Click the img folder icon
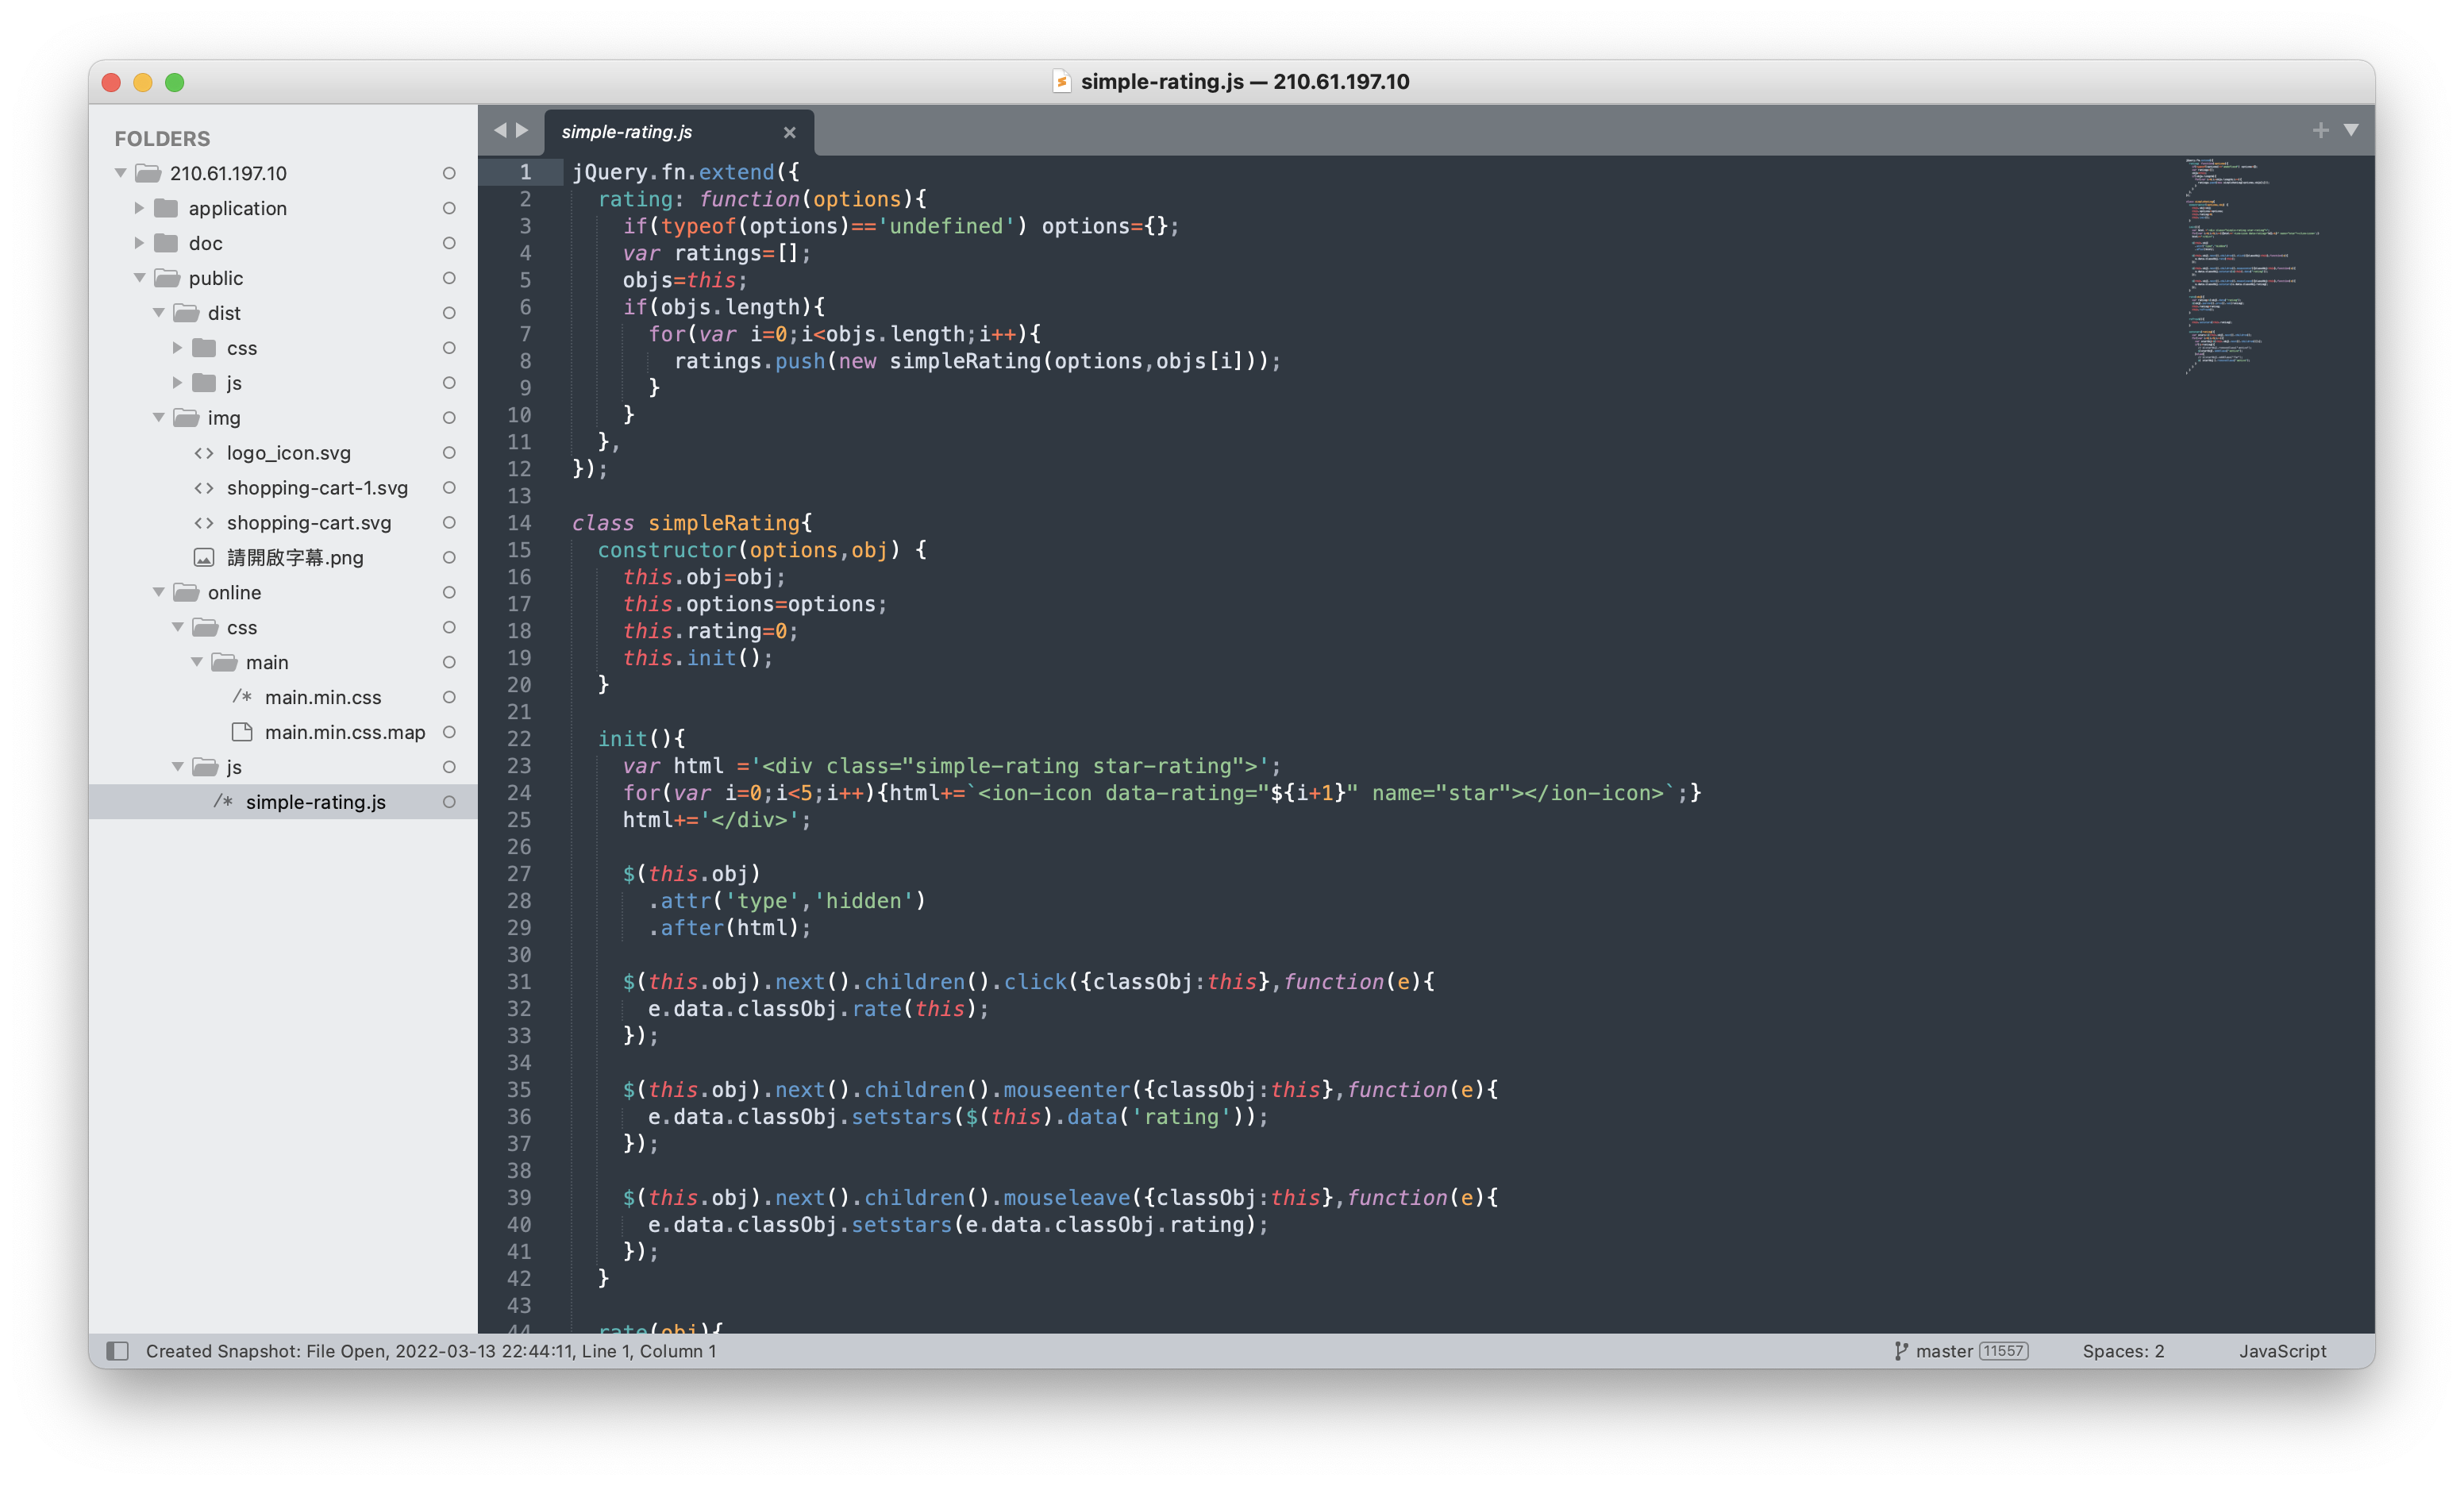Viewport: 2464px width, 1486px height. tap(186, 418)
